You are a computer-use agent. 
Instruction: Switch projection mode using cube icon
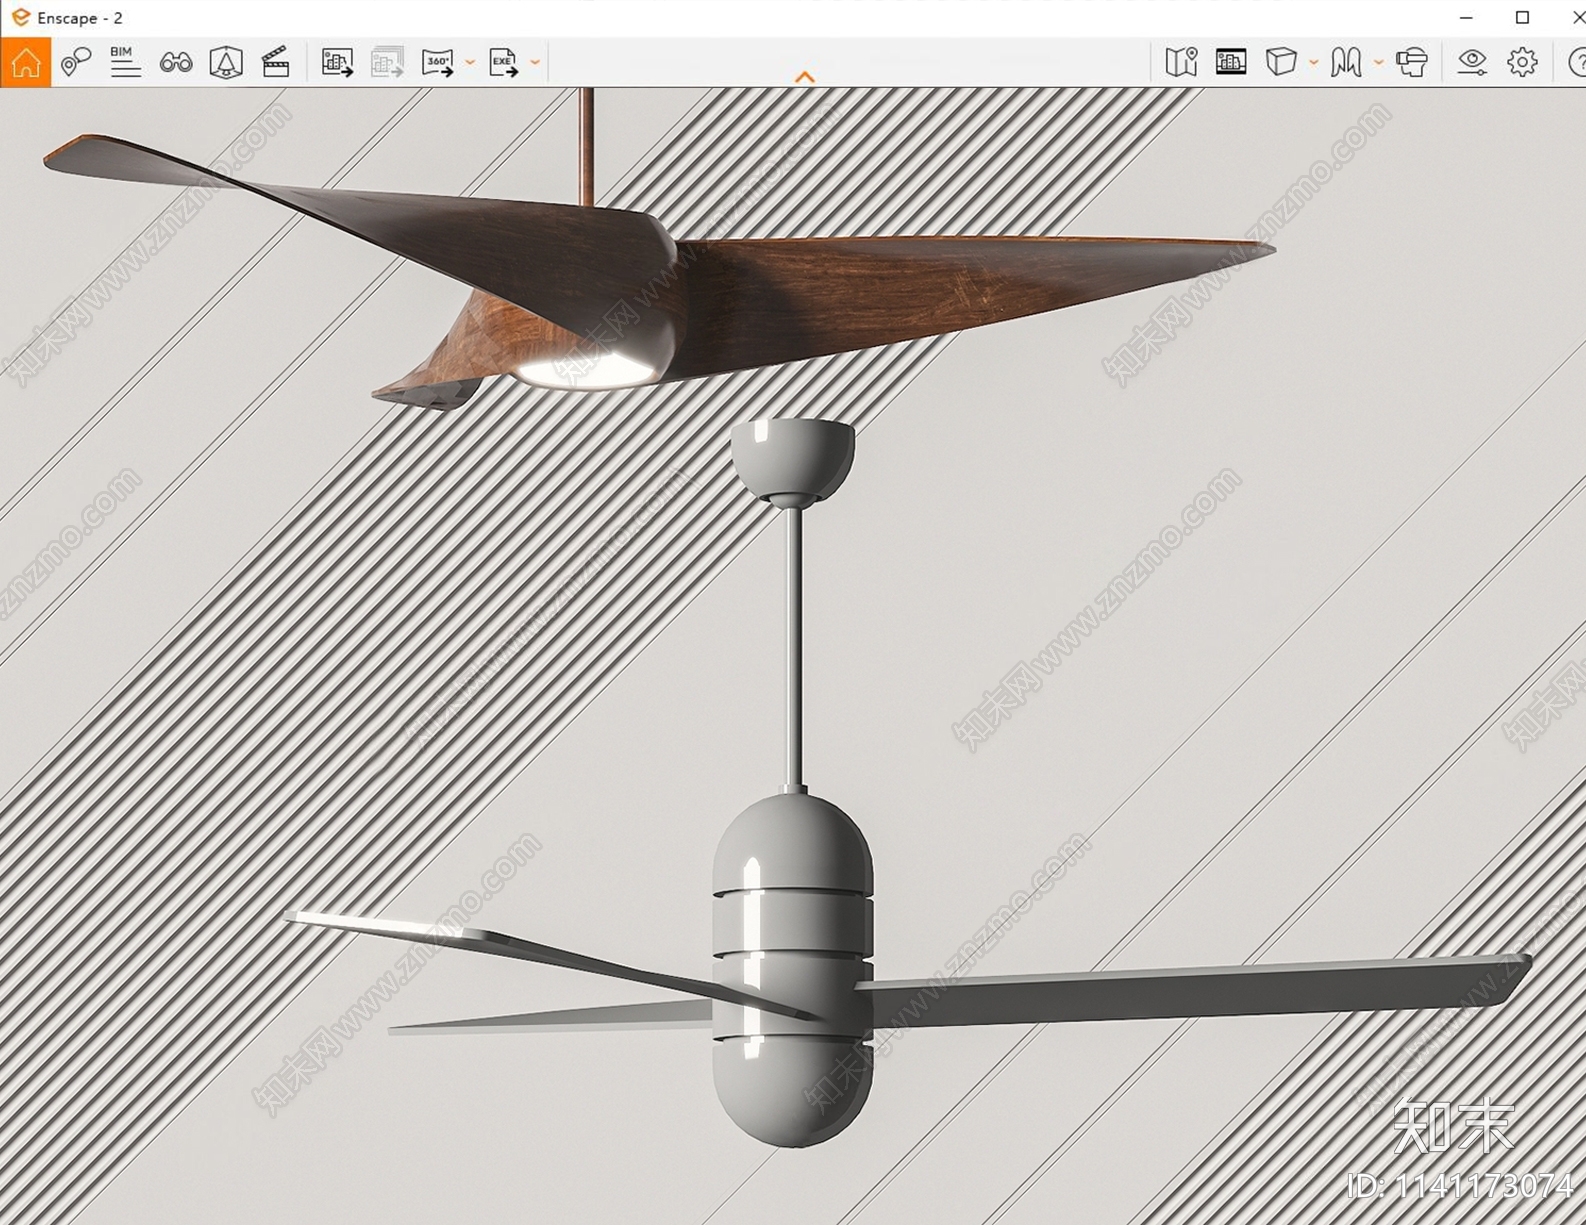click(1281, 62)
